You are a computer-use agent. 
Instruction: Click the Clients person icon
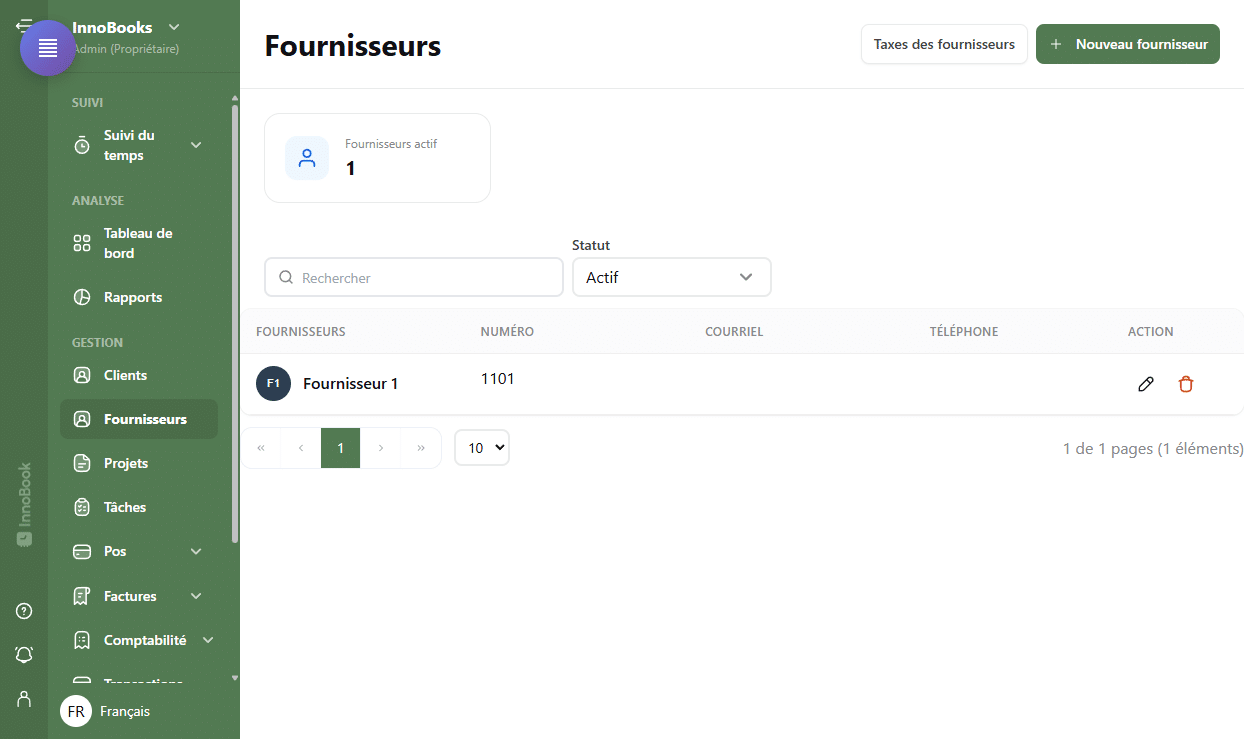coord(82,375)
